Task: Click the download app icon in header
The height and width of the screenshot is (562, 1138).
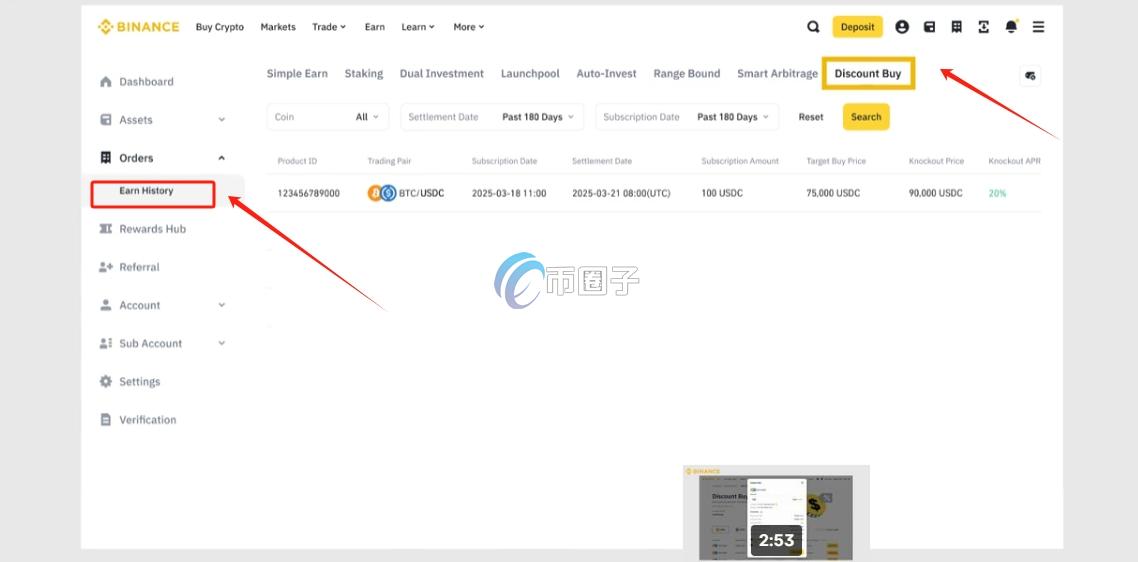Action: (983, 27)
